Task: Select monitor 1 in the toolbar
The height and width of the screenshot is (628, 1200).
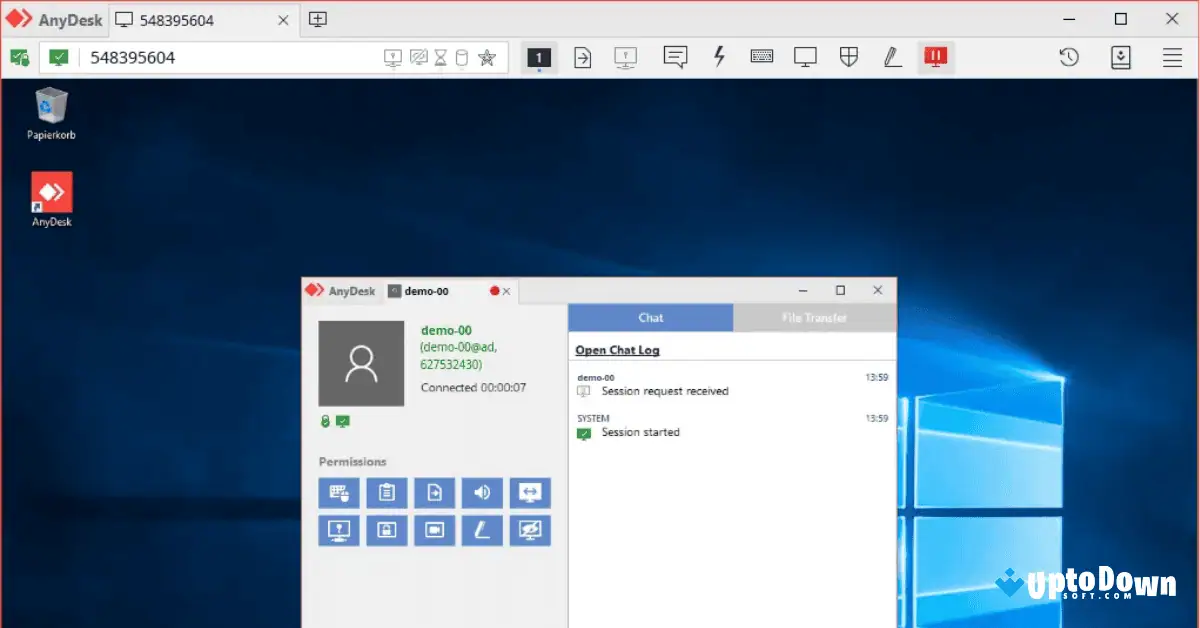Action: pos(539,57)
